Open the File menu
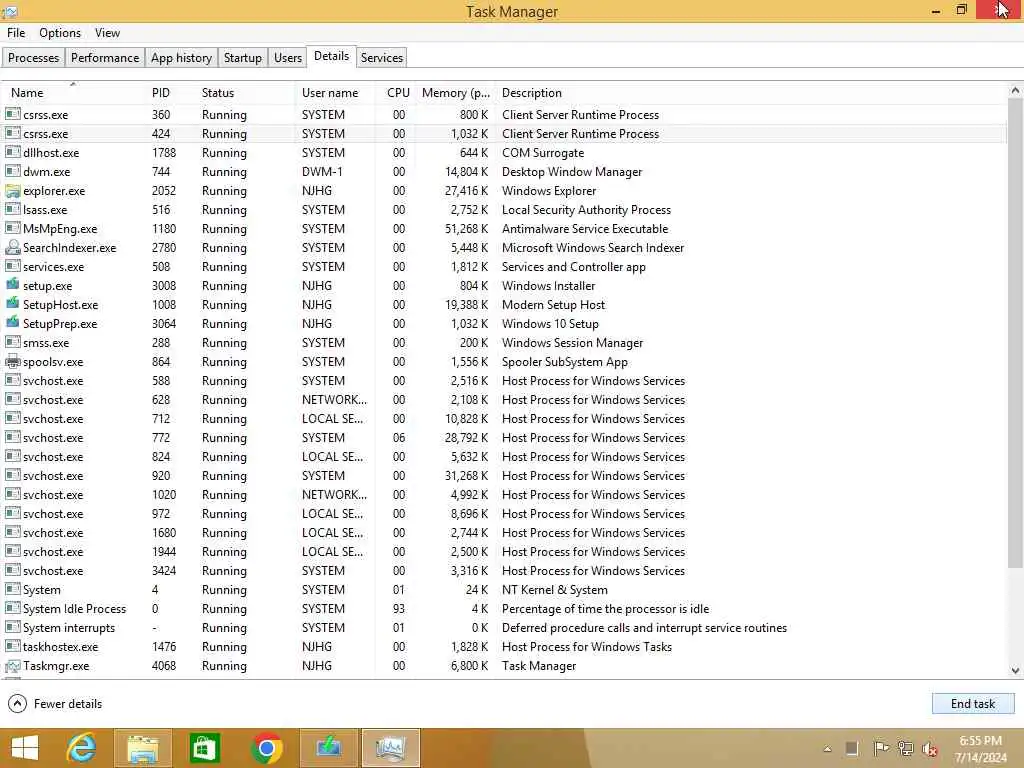 click(16, 33)
